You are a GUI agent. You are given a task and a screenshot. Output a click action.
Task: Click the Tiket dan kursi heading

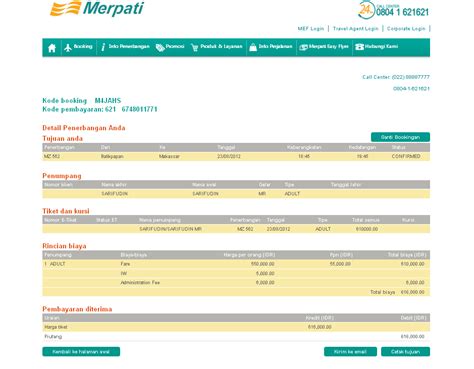point(66,211)
